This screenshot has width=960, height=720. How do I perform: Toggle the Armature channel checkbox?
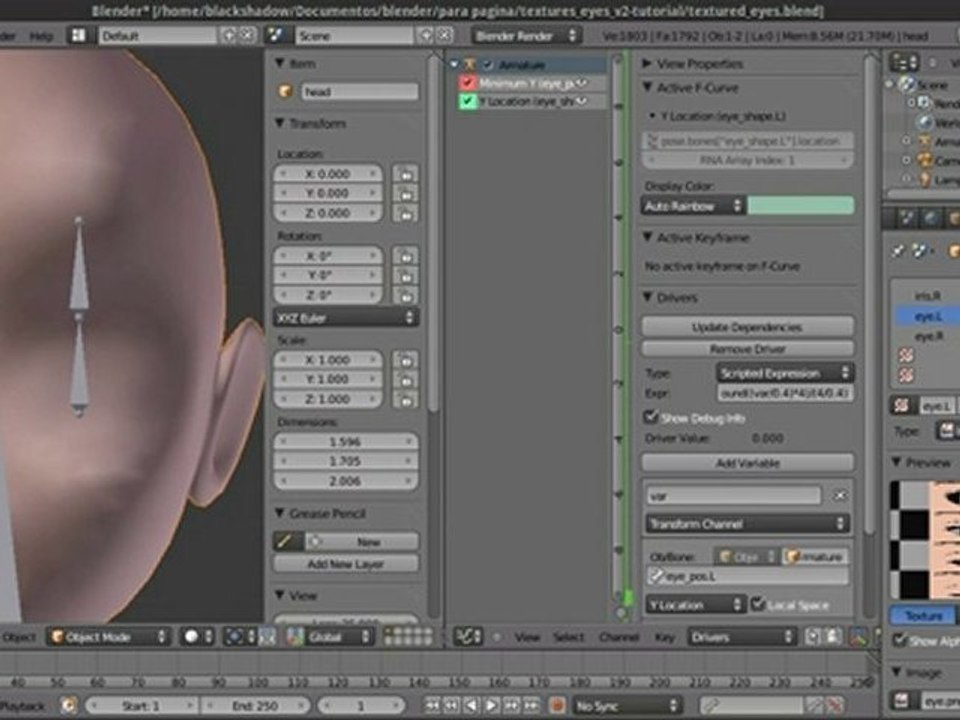pyautogui.click(x=488, y=64)
